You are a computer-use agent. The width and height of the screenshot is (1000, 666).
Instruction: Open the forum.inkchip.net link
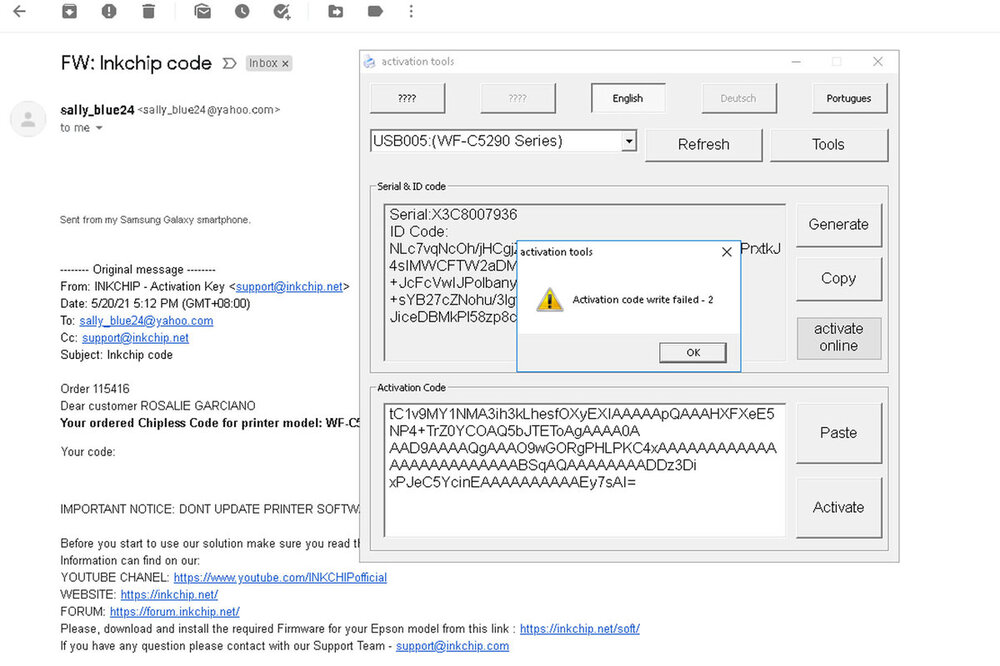tap(174, 612)
